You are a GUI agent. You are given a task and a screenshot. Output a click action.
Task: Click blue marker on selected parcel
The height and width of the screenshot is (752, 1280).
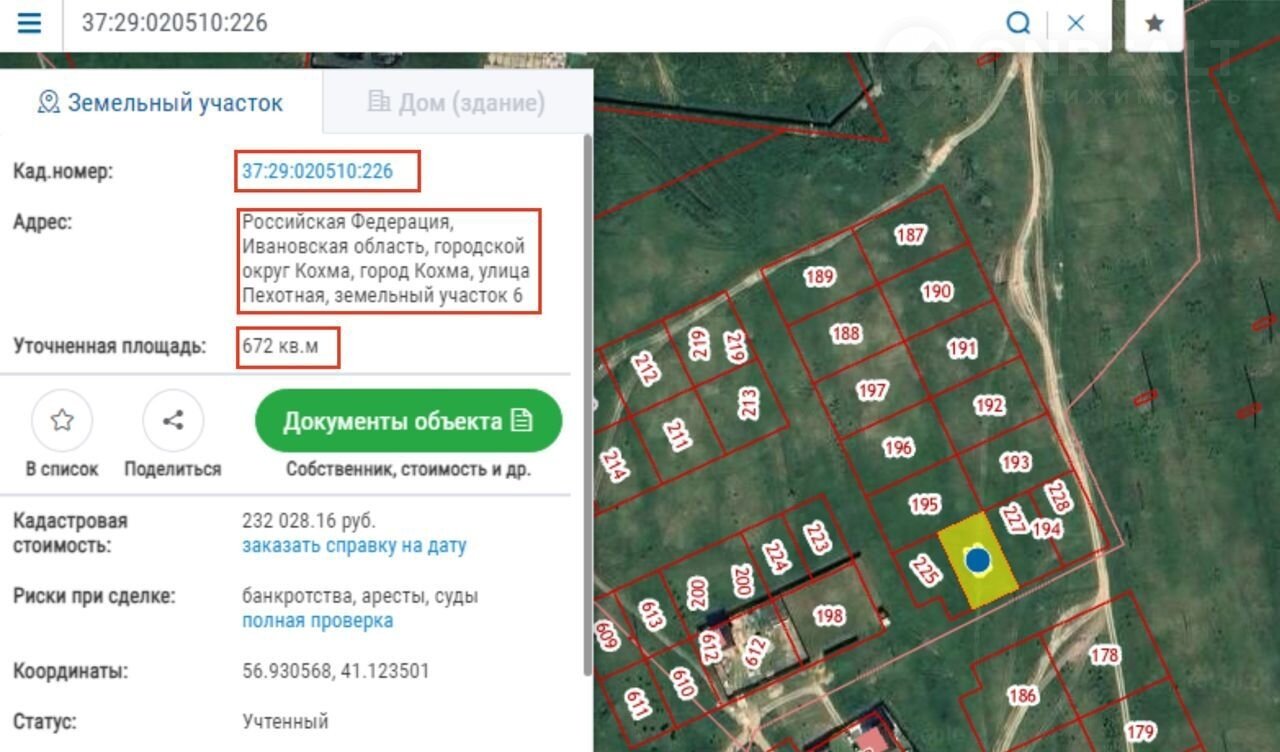(977, 560)
